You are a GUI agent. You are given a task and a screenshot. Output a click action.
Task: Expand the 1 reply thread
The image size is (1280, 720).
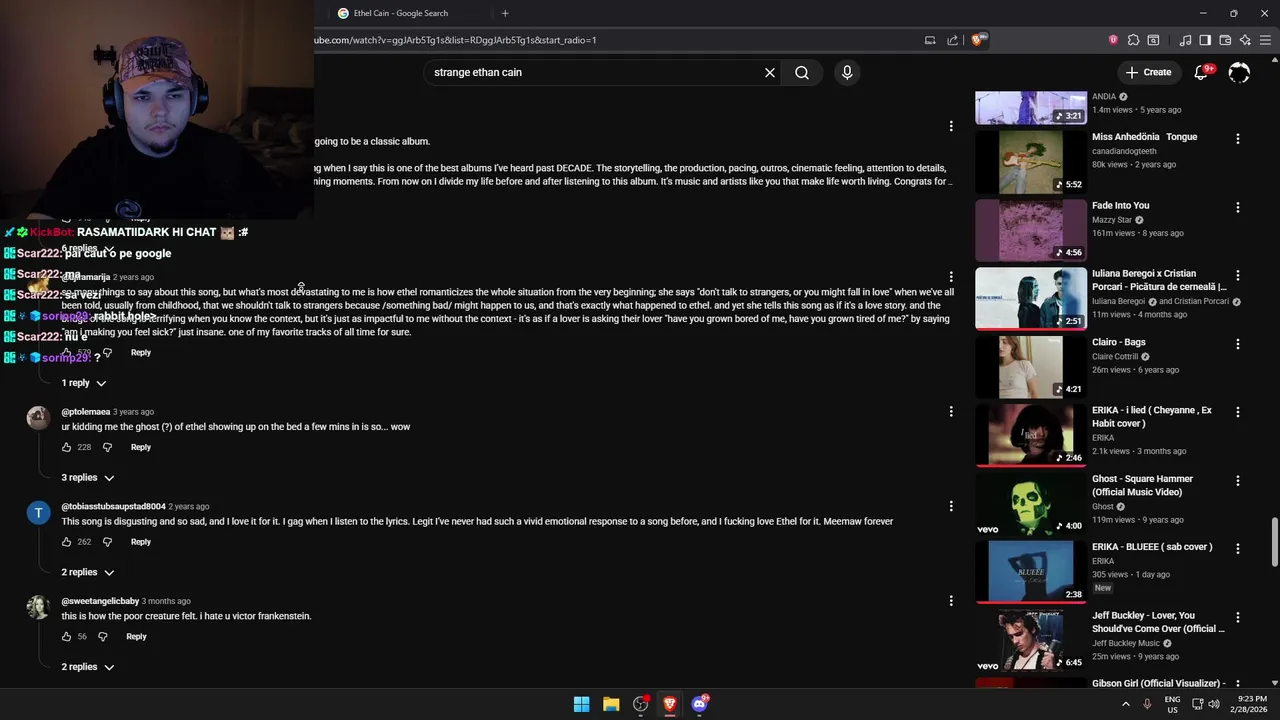83,383
